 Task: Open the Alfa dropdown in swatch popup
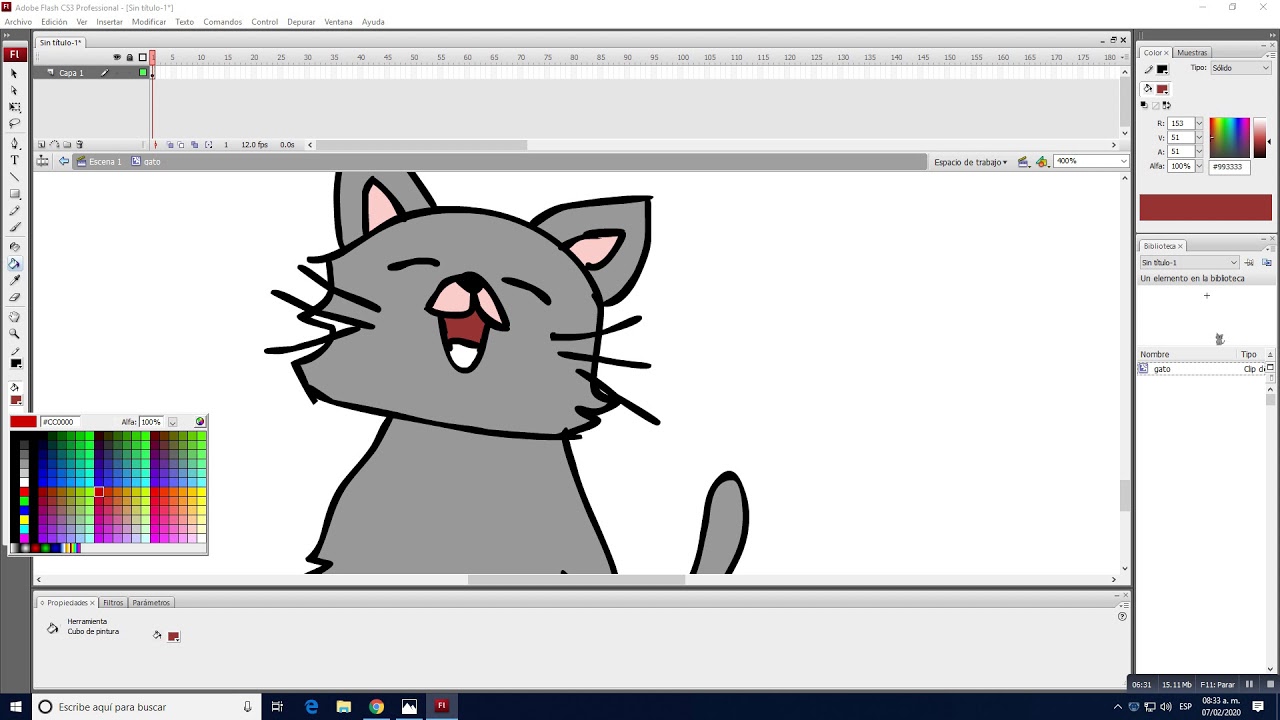coord(172,422)
